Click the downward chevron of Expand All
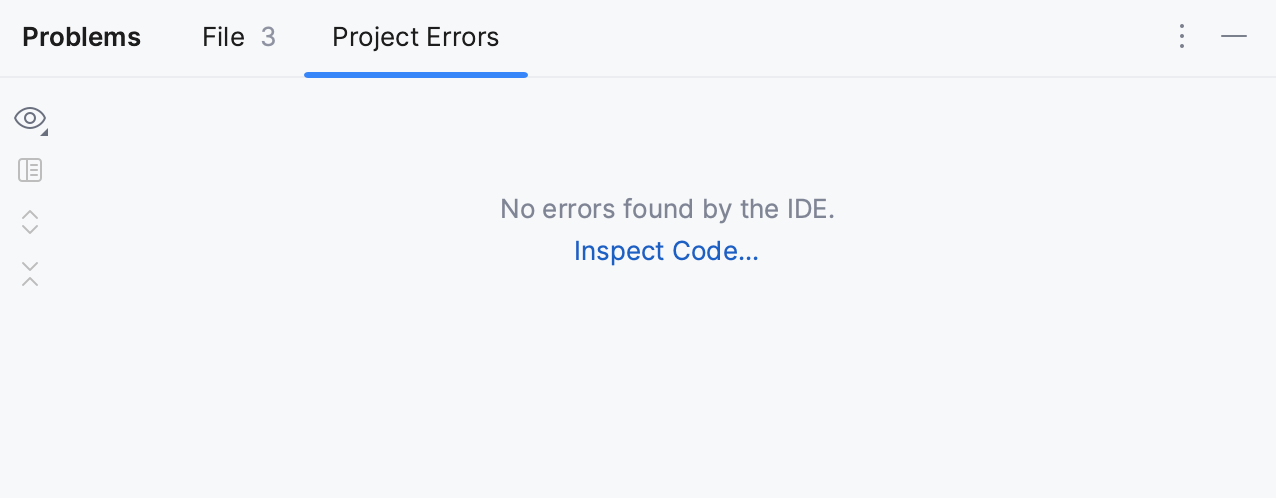1276x498 pixels. [x=30, y=230]
